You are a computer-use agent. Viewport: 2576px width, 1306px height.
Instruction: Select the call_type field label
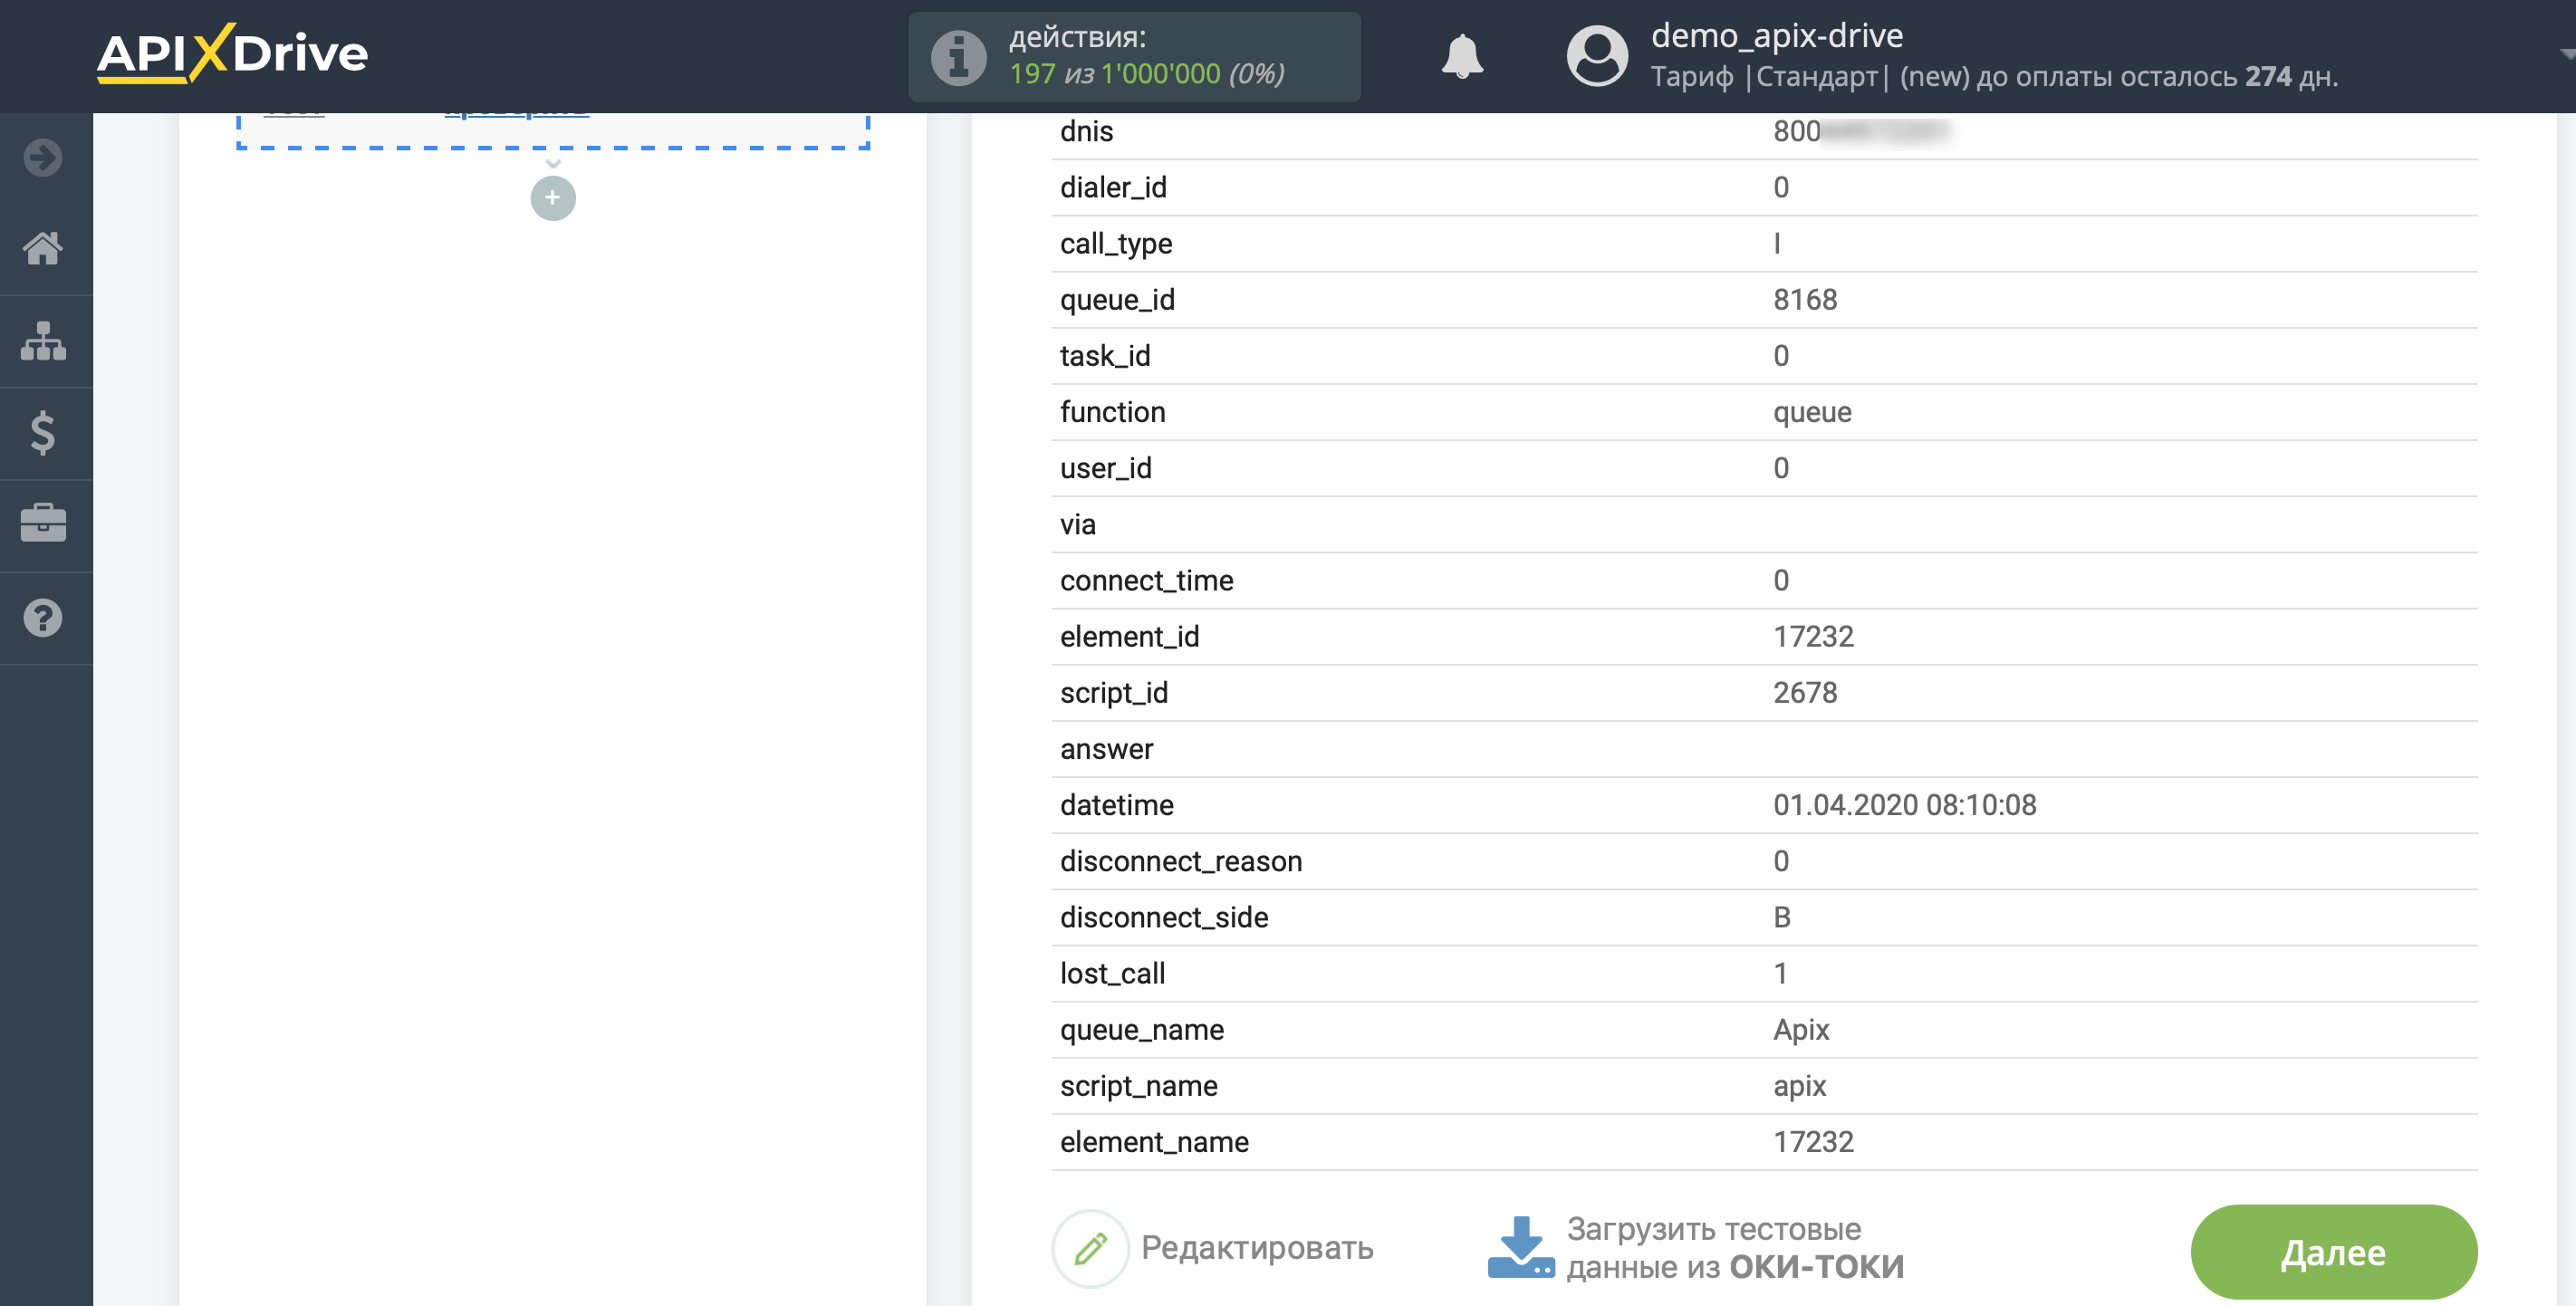click(x=1116, y=244)
